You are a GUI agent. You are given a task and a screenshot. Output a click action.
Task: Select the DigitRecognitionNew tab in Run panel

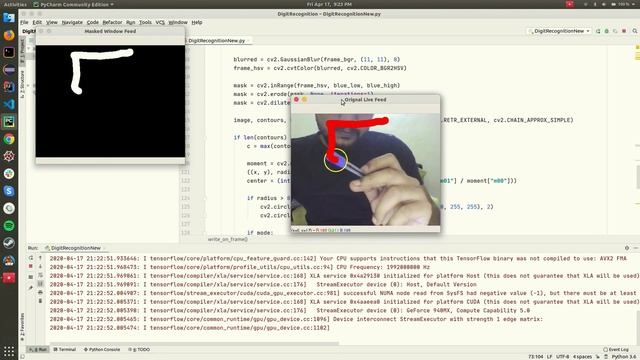point(76,248)
